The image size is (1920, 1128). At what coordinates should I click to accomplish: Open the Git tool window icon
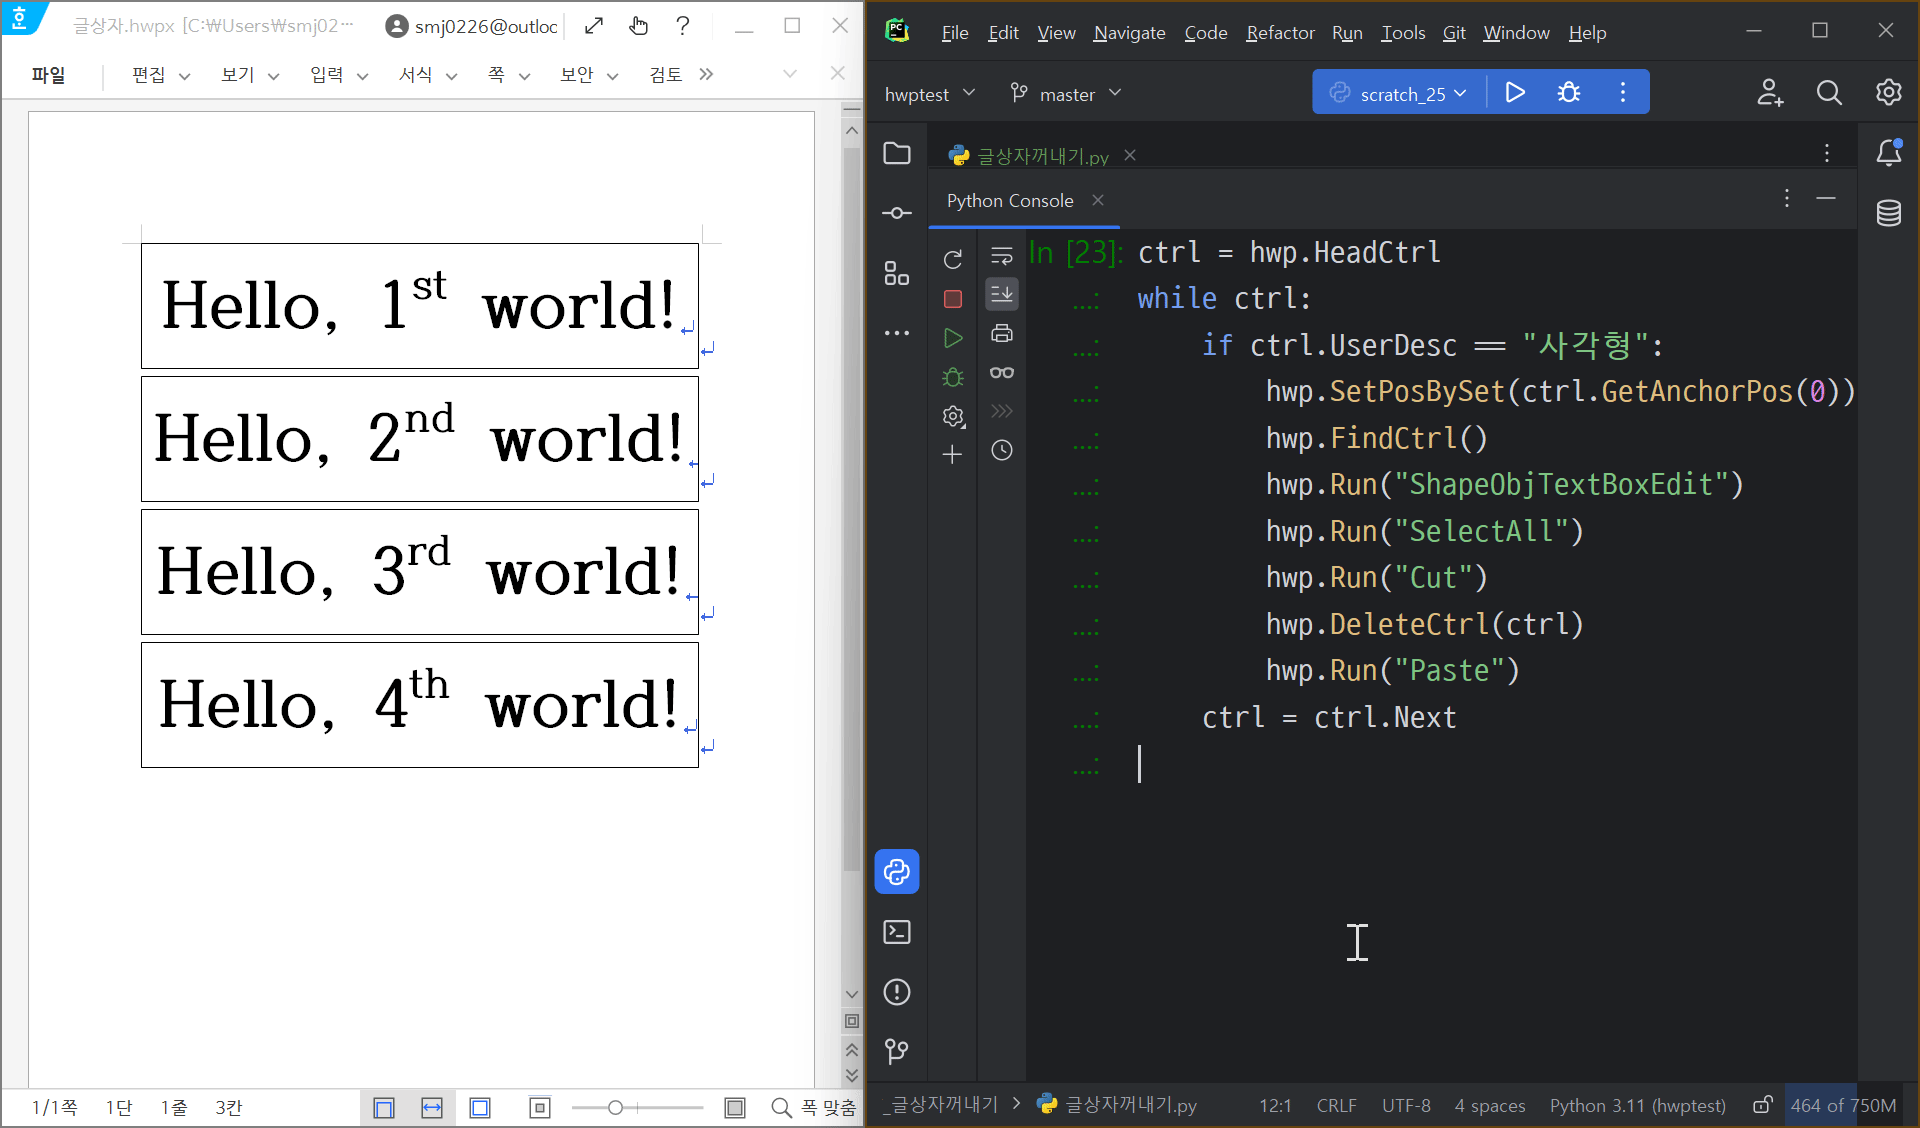[x=897, y=1051]
